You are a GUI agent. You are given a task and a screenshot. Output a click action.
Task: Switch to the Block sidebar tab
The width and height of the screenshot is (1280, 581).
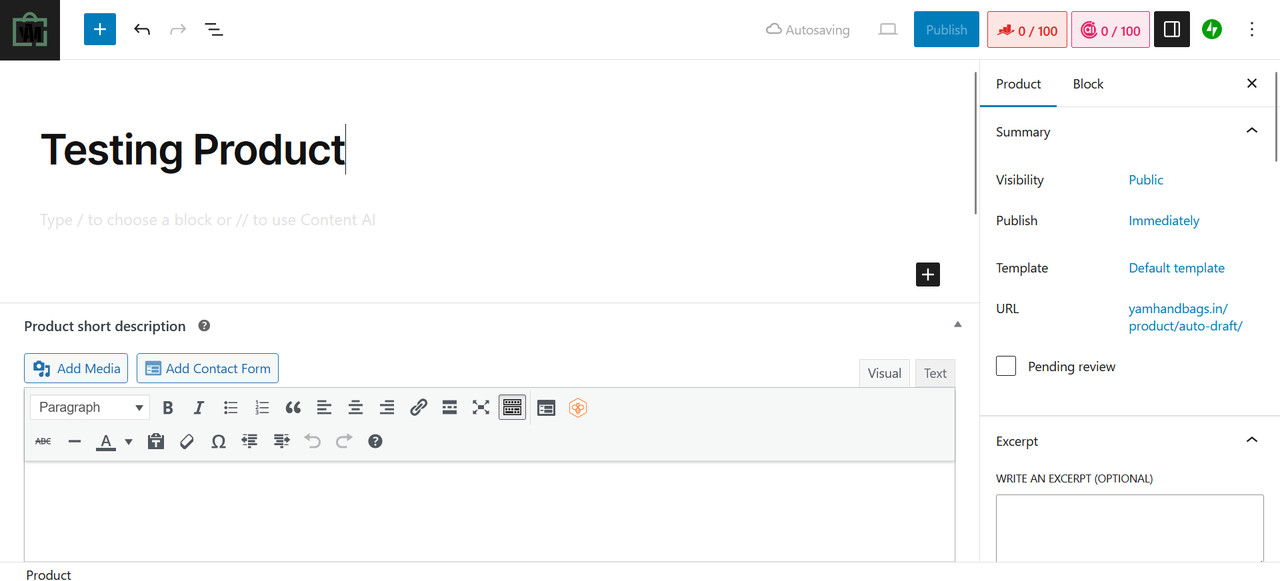click(1088, 84)
